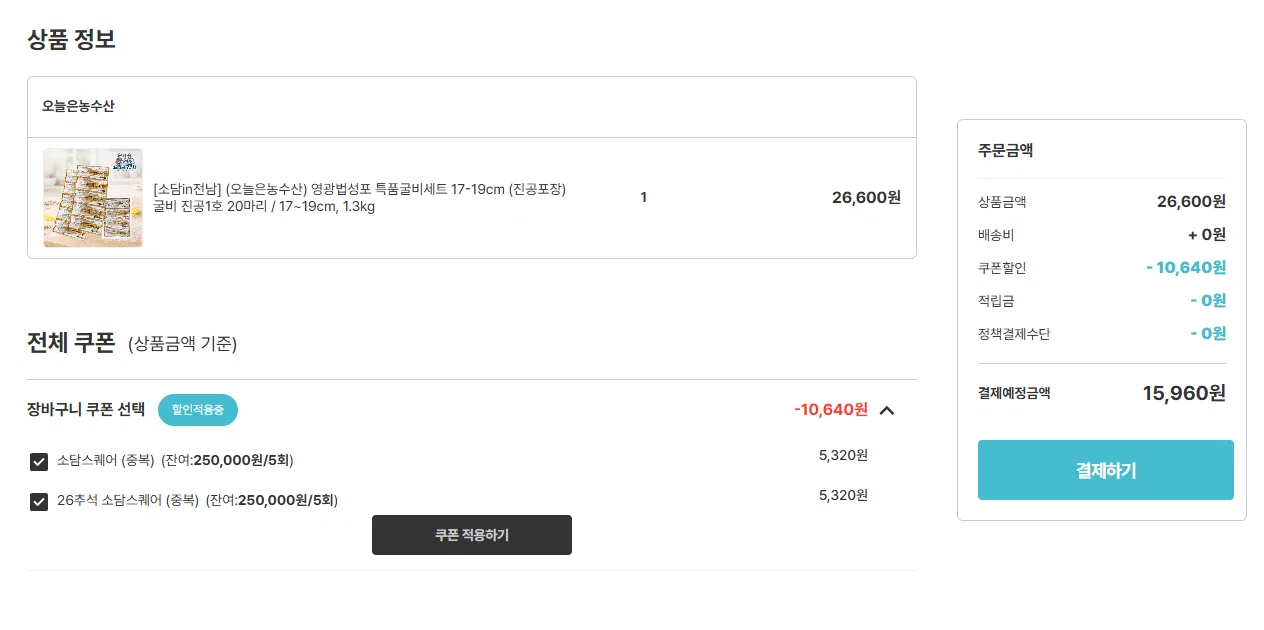Click the 장바구니 쿠폰 선택 label

[86, 409]
